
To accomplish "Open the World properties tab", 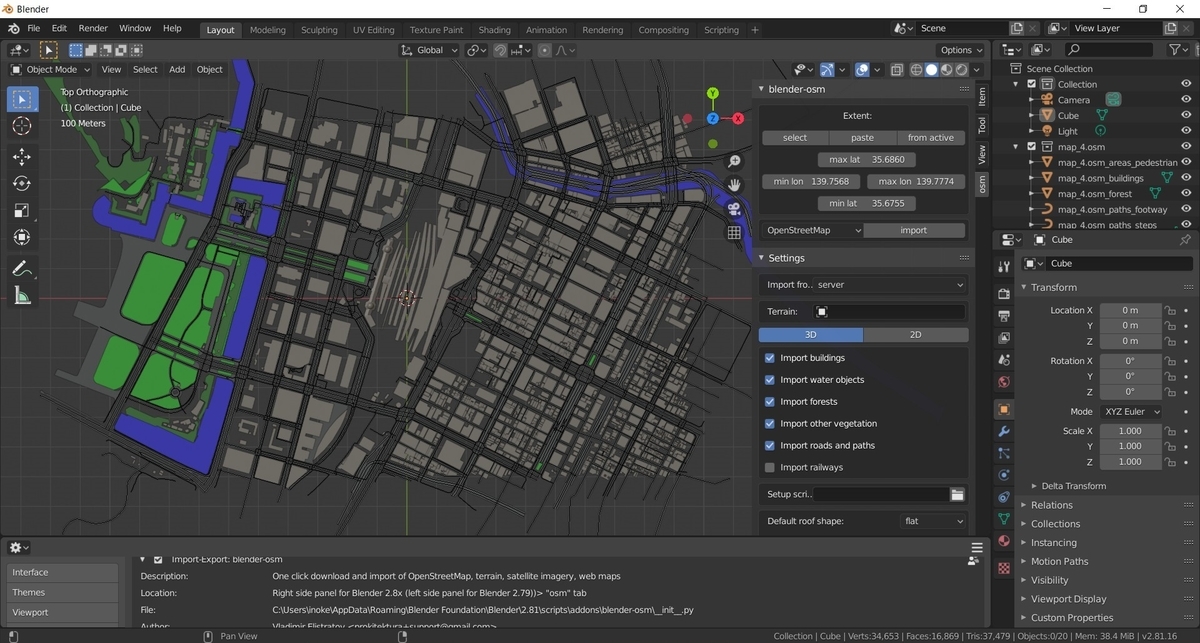I will coord(1004,382).
